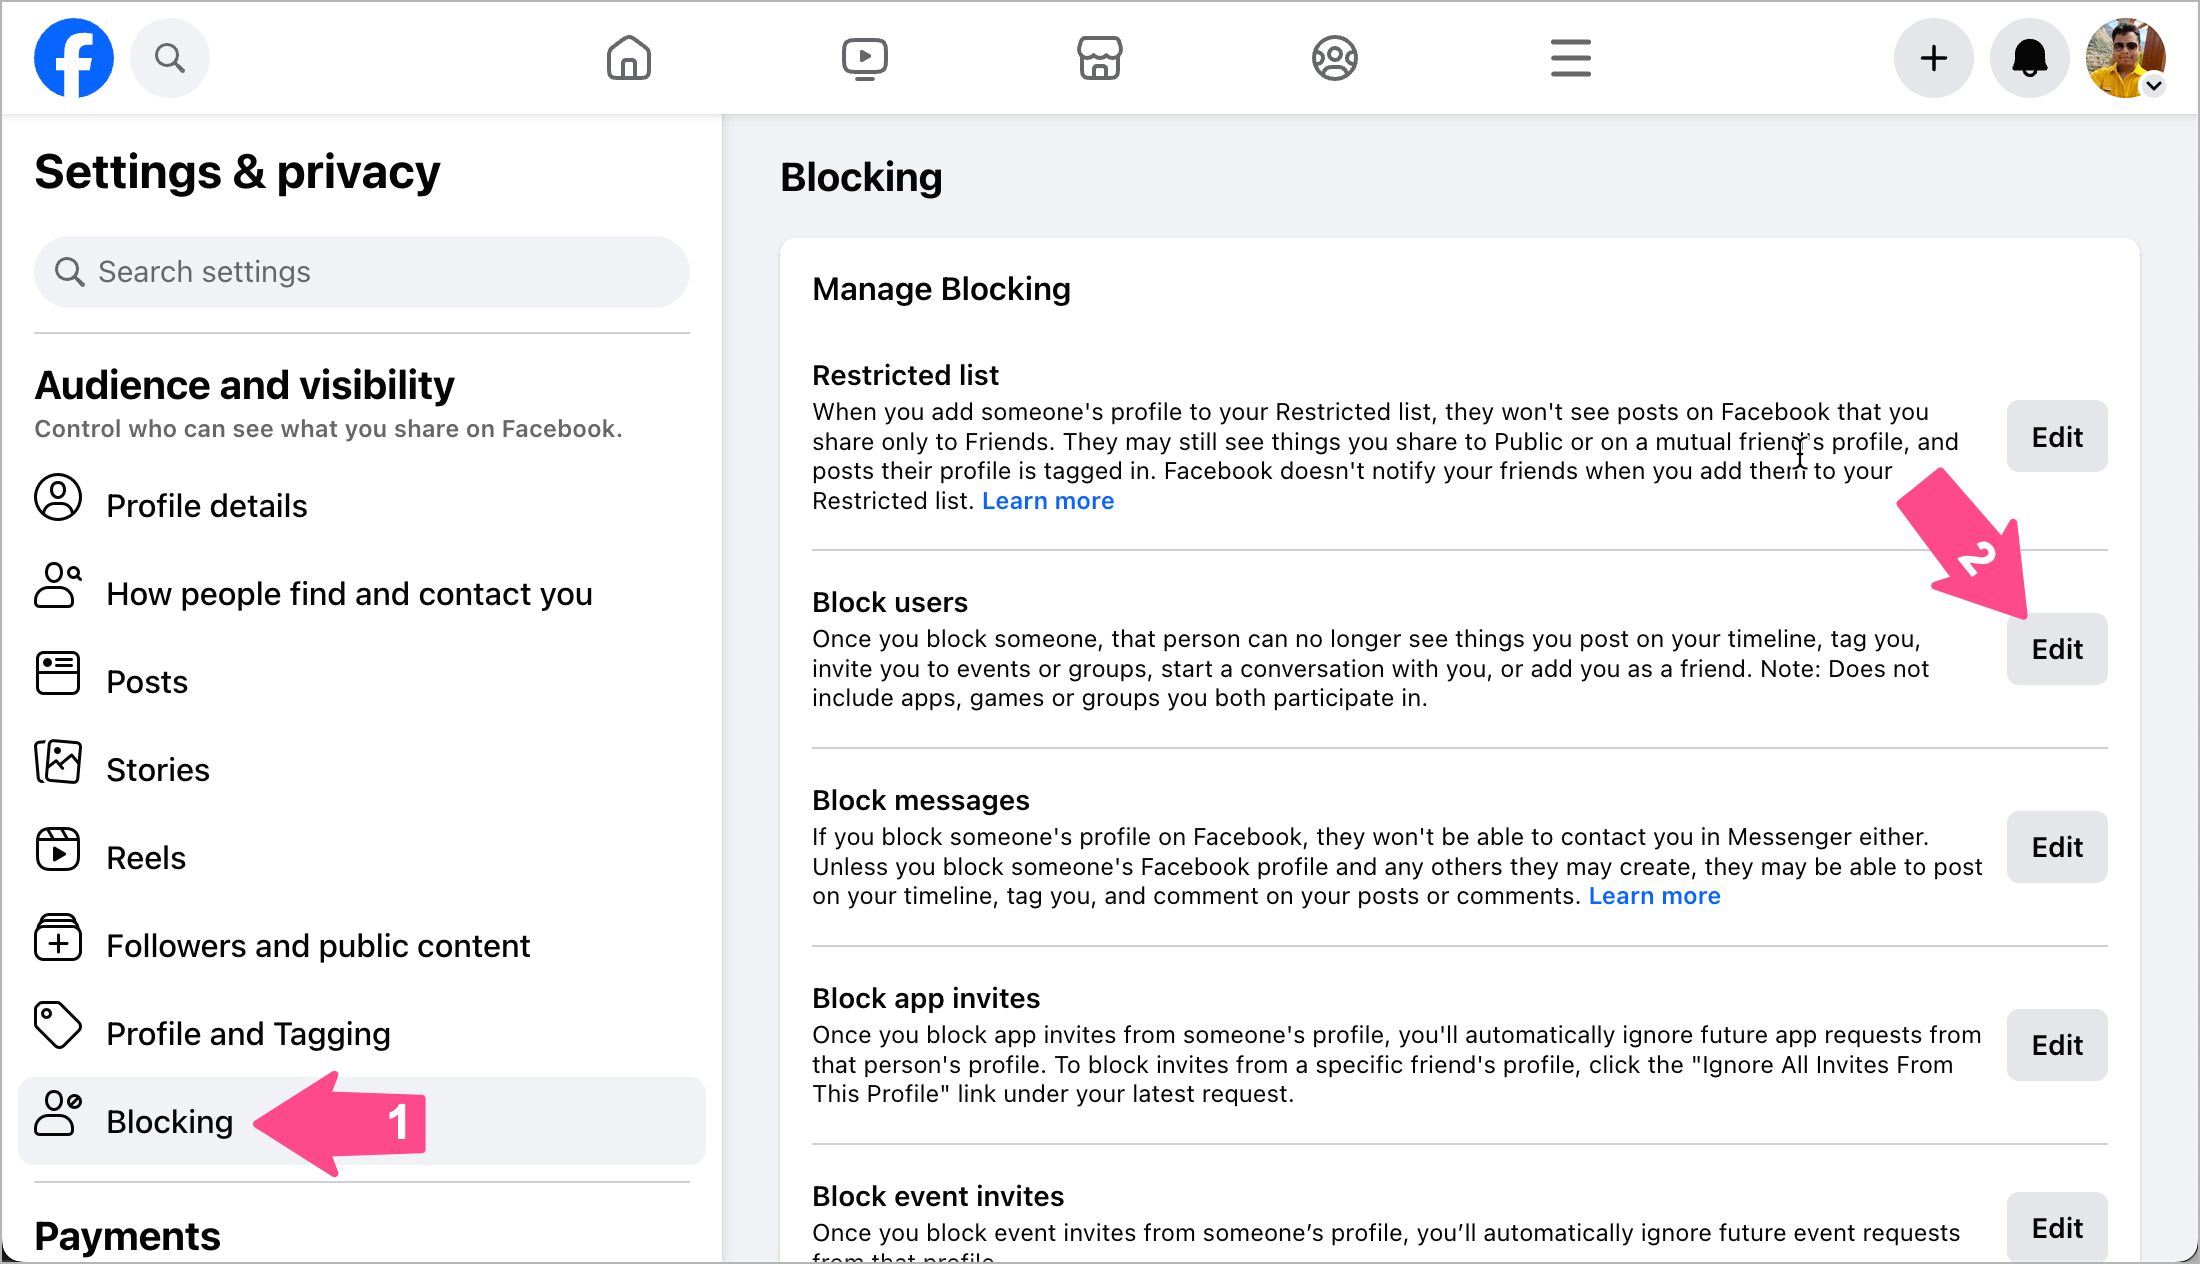Open the Facebook logo home link

(74, 58)
